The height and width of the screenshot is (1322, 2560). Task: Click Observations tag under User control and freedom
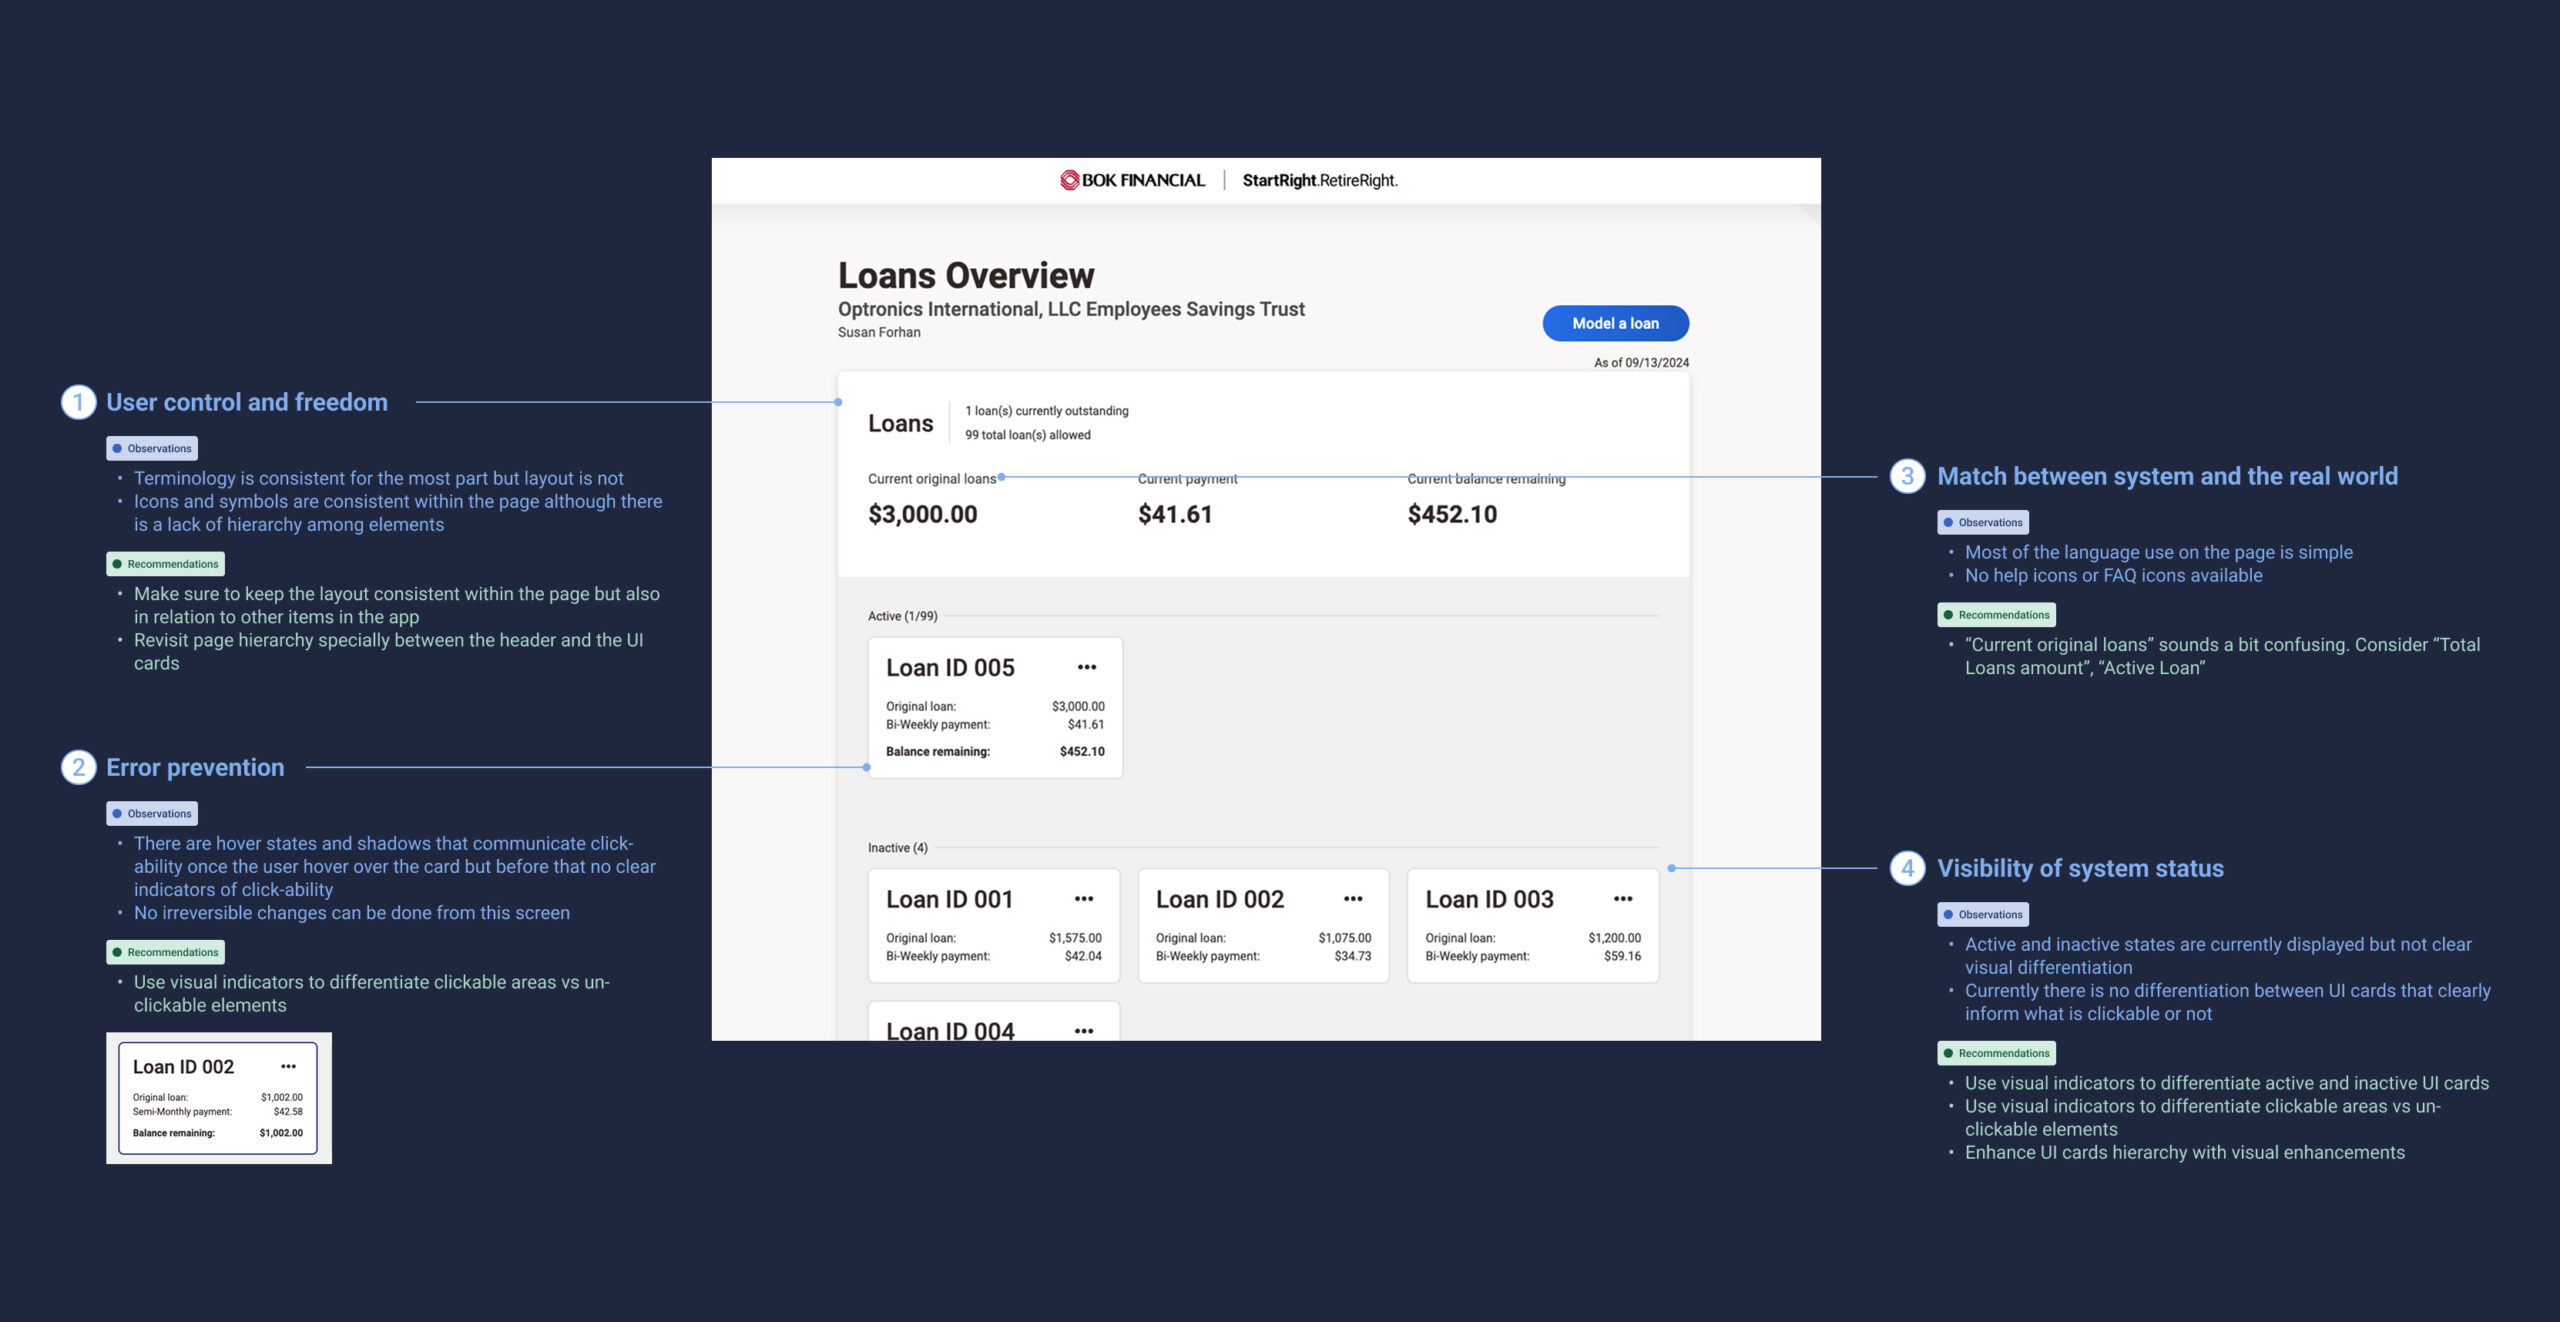pyautogui.click(x=152, y=448)
